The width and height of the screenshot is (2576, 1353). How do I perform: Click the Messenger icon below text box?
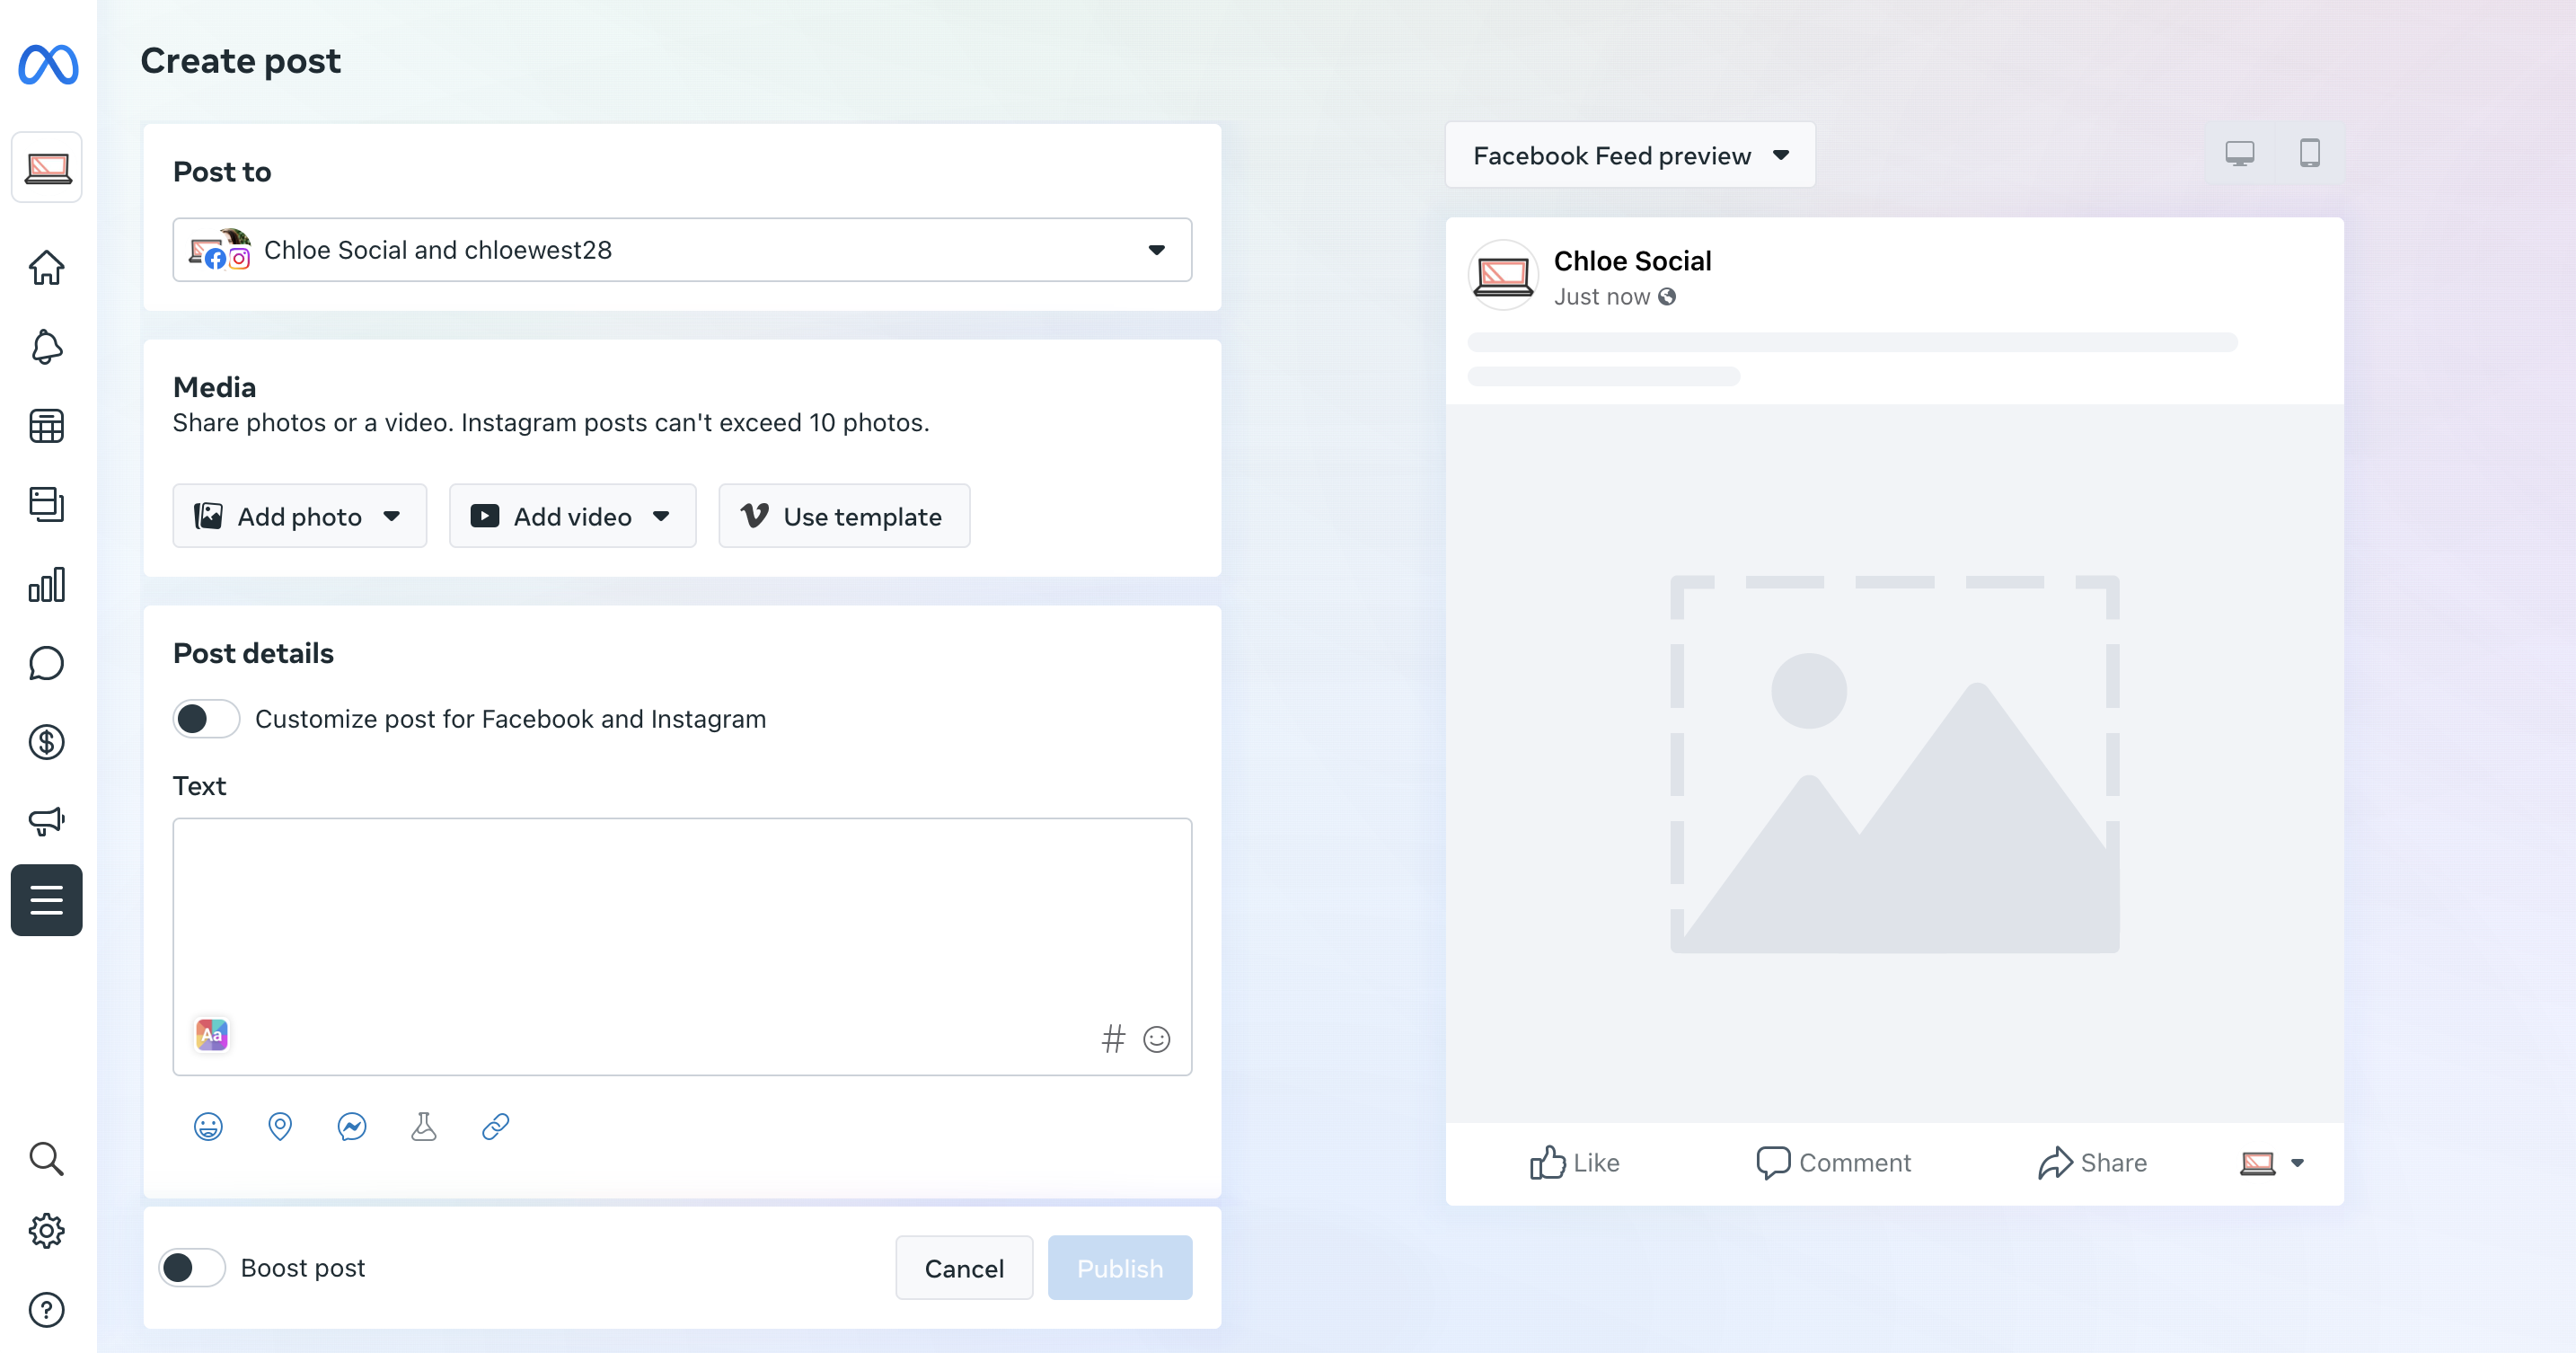click(x=352, y=1127)
